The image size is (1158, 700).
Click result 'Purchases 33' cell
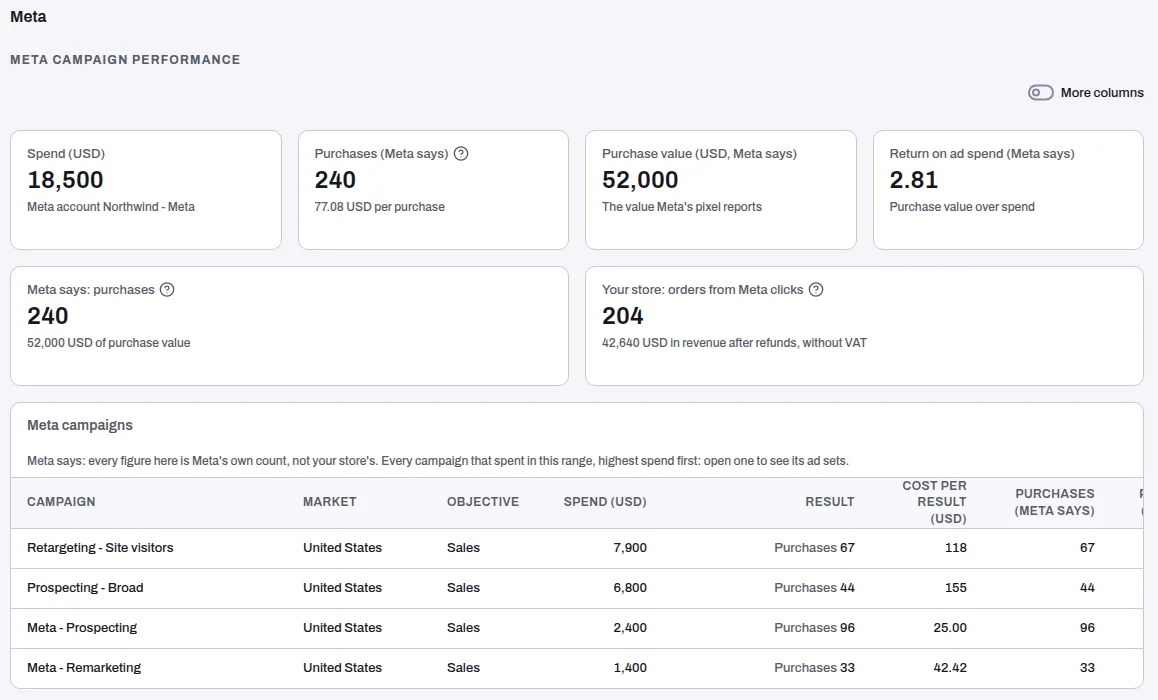click(814, 668)
